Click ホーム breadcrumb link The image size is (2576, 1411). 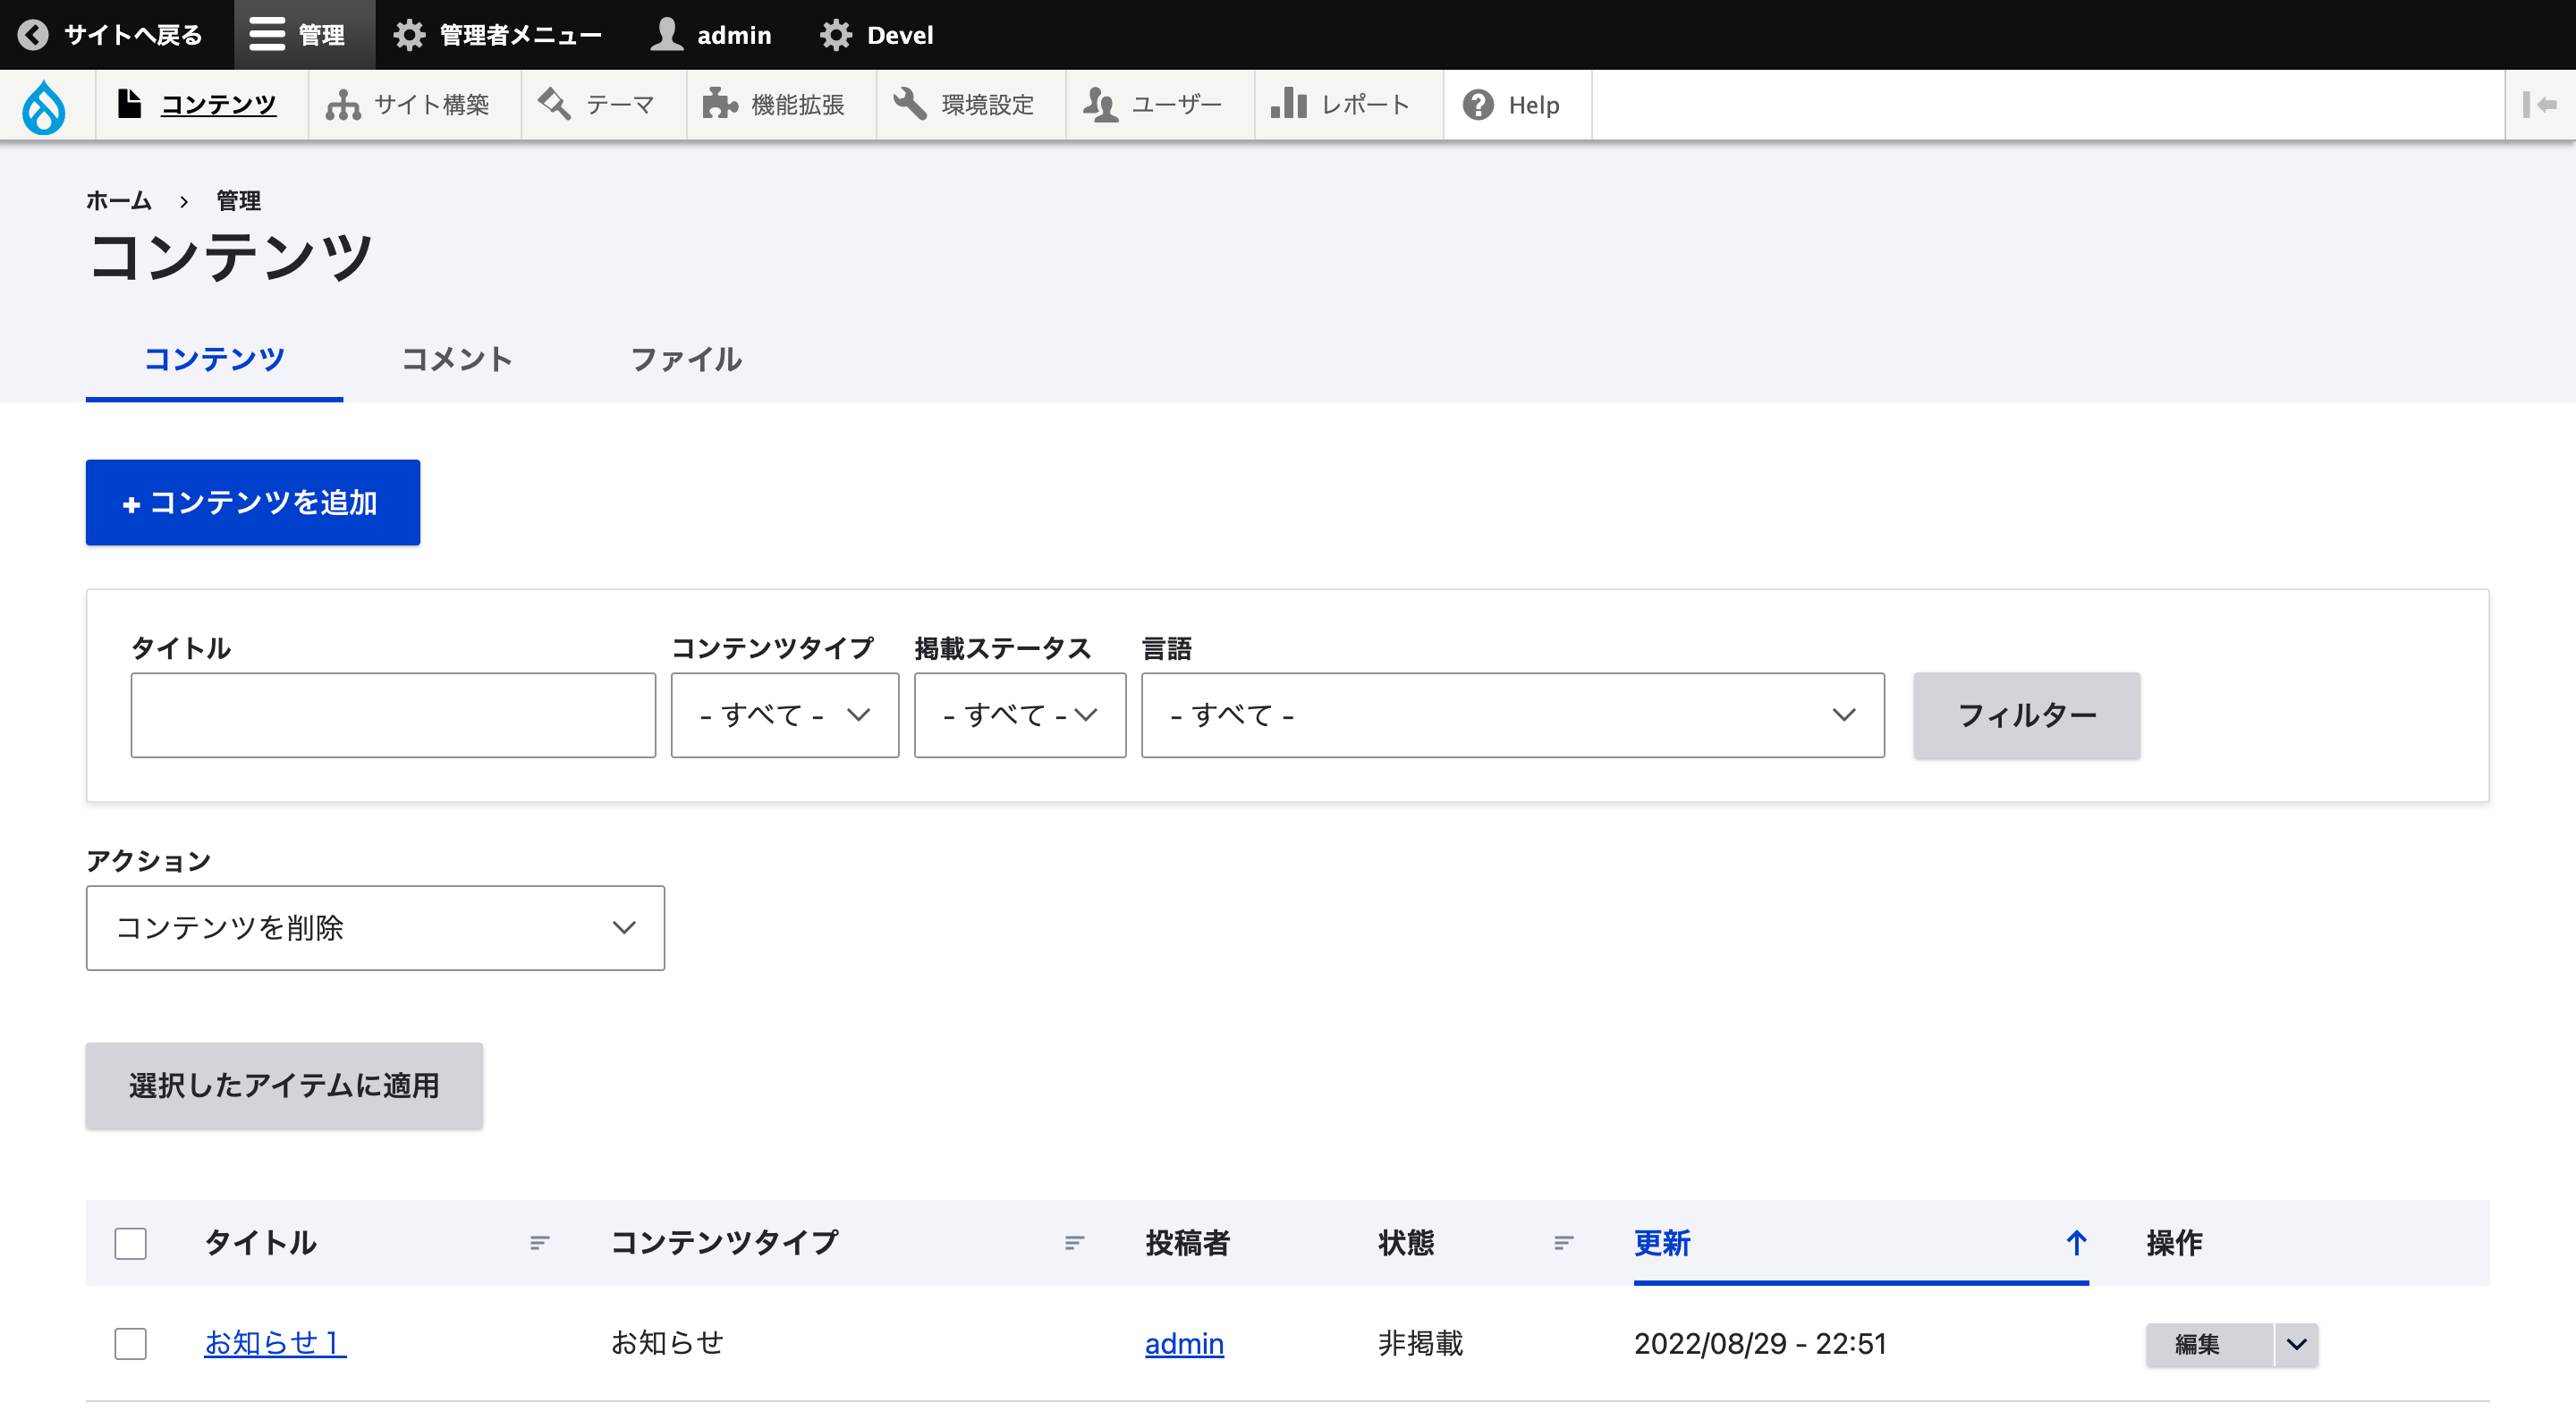coord(118,201)
